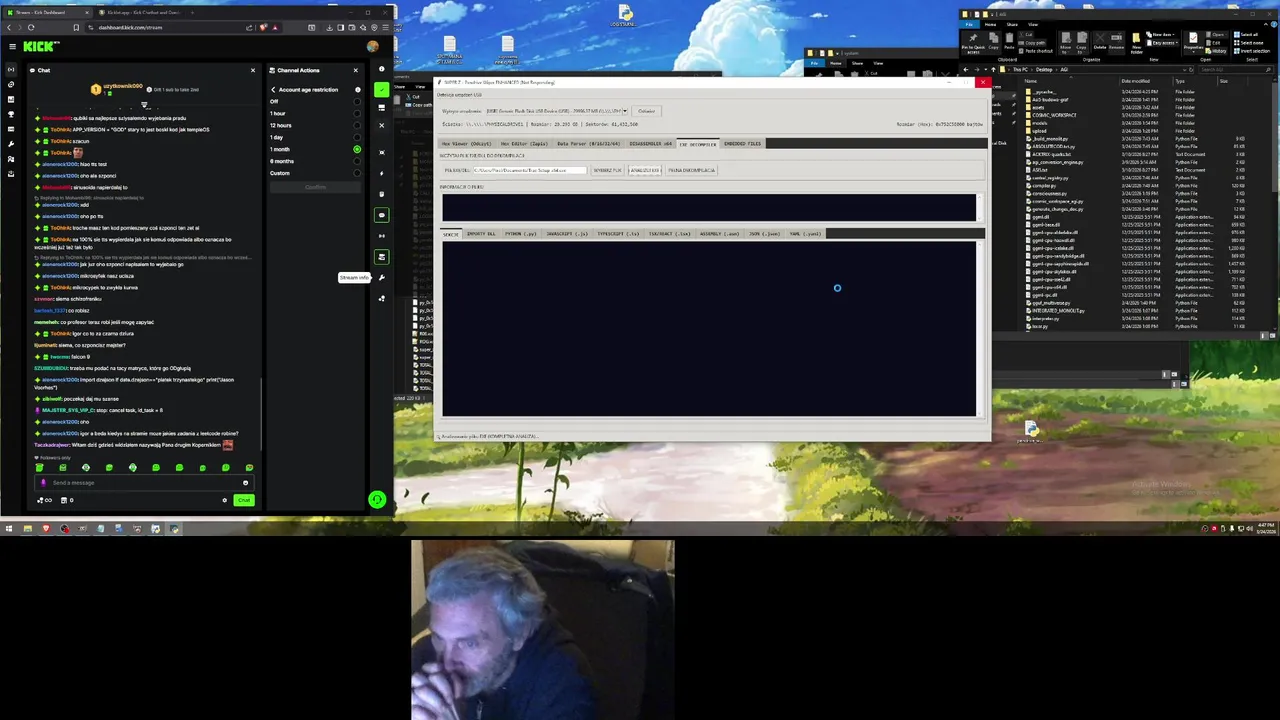Screen dimensions: 1280x720
Task: Click the green Chat send button
Action: [244, 500]
